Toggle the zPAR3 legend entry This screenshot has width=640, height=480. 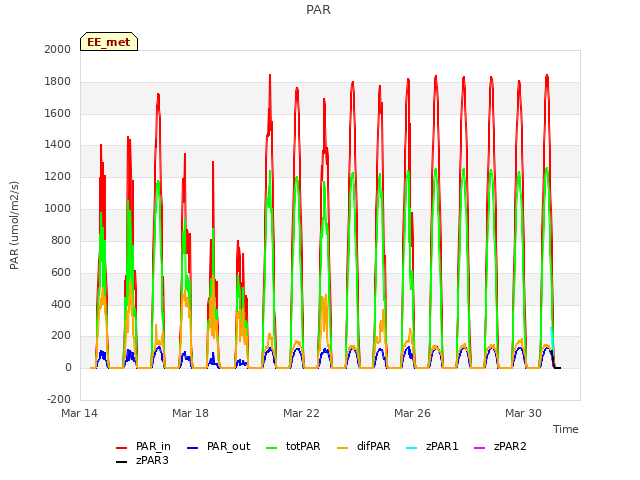coord(142,460)
